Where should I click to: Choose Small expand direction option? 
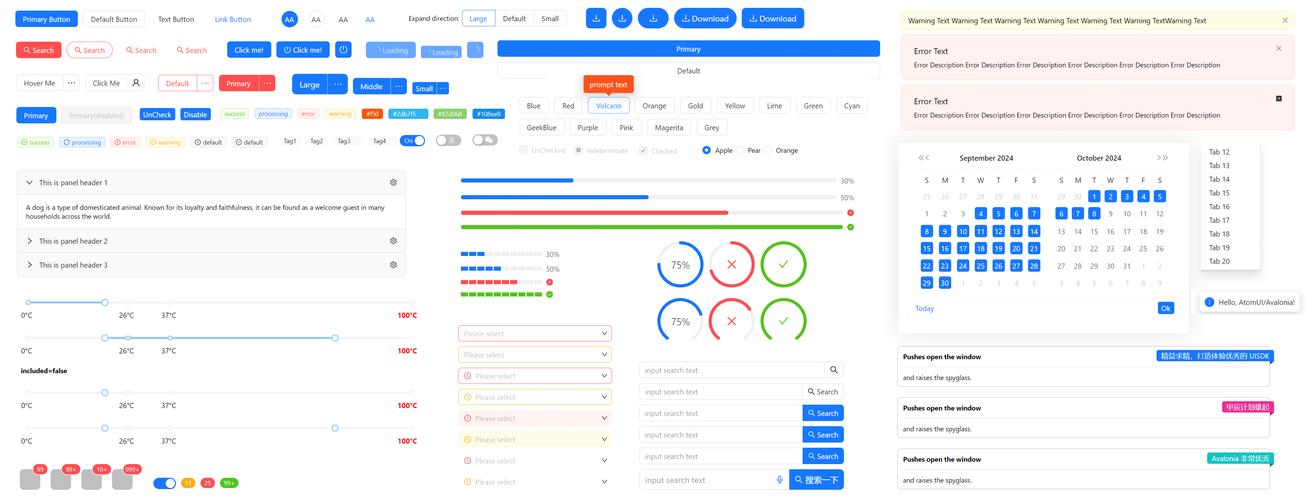[x=550, y=19]
